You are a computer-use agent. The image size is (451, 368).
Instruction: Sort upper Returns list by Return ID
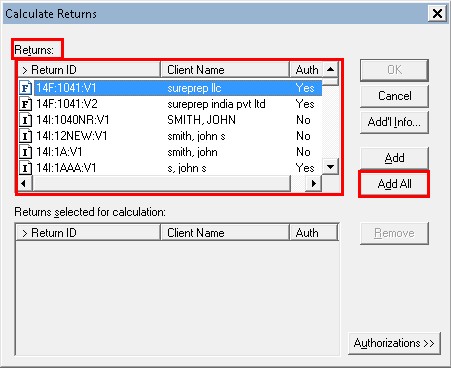(x=89, y=70)
